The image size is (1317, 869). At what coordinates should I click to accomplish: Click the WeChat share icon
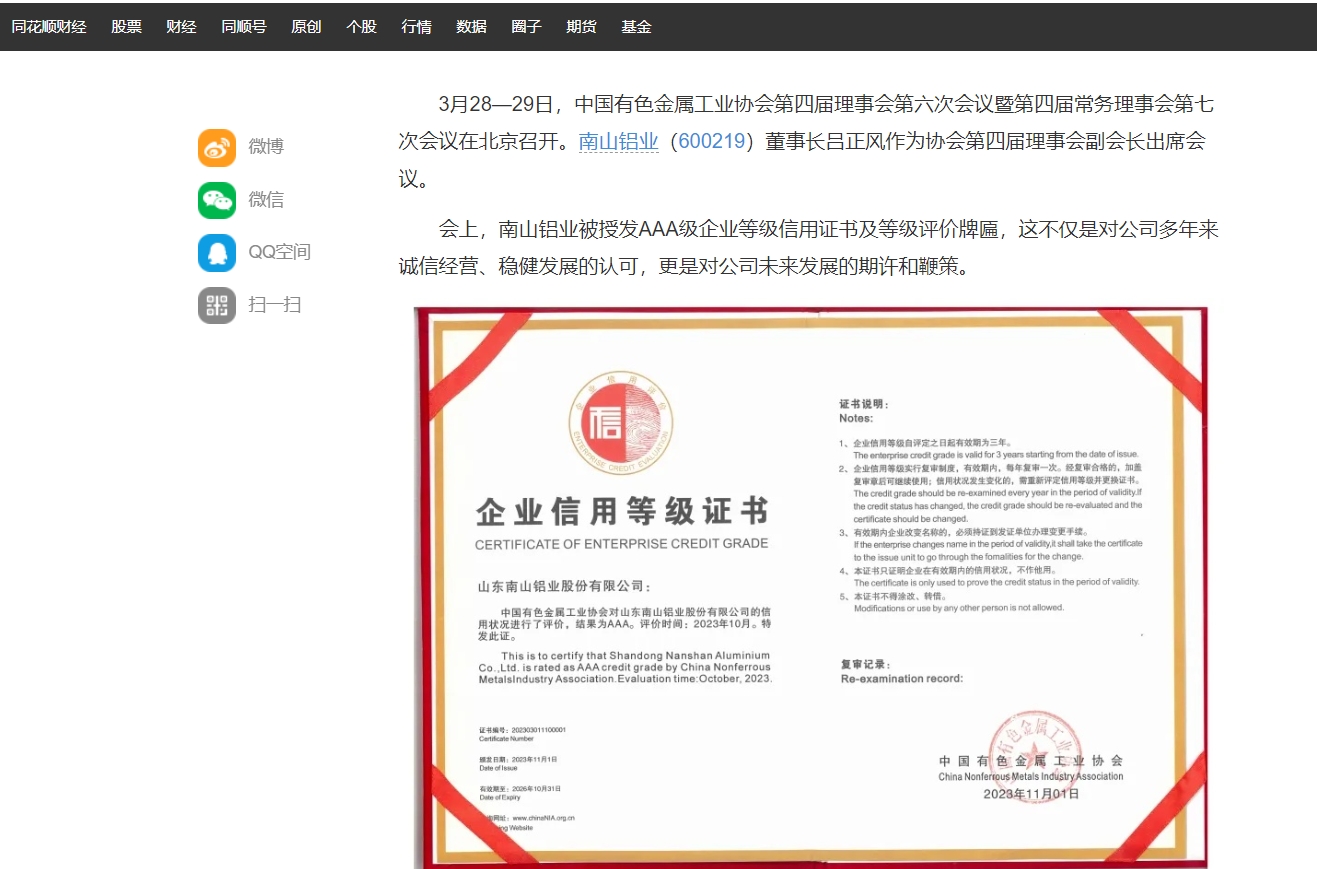pyautogui.click(x=217, y=200)
